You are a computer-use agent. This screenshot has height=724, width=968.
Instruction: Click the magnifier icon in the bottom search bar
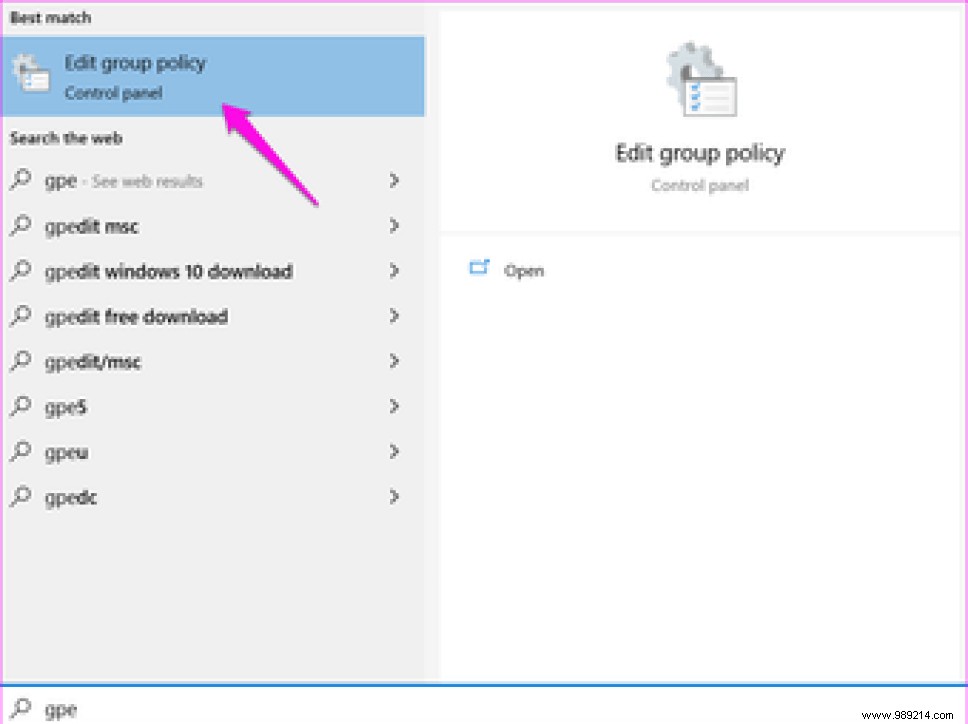20,708
